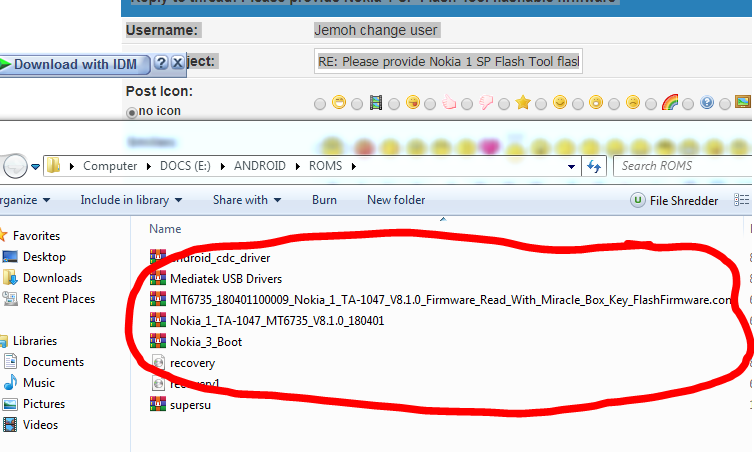Viewport: 754px width, 452px height.
Task: Click the Mediatek USB Drivers archive icon
Action: point(158,278)
